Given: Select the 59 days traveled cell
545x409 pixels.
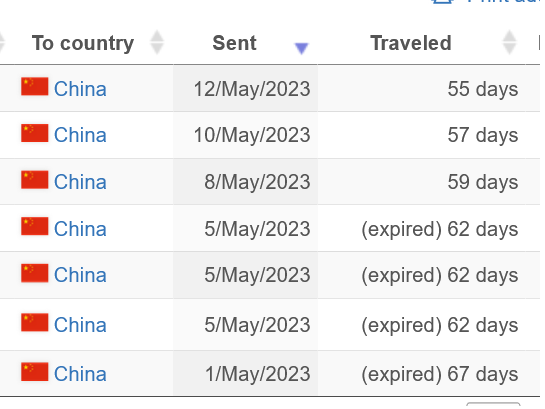Looking at the screenshot, I should 421,182.
